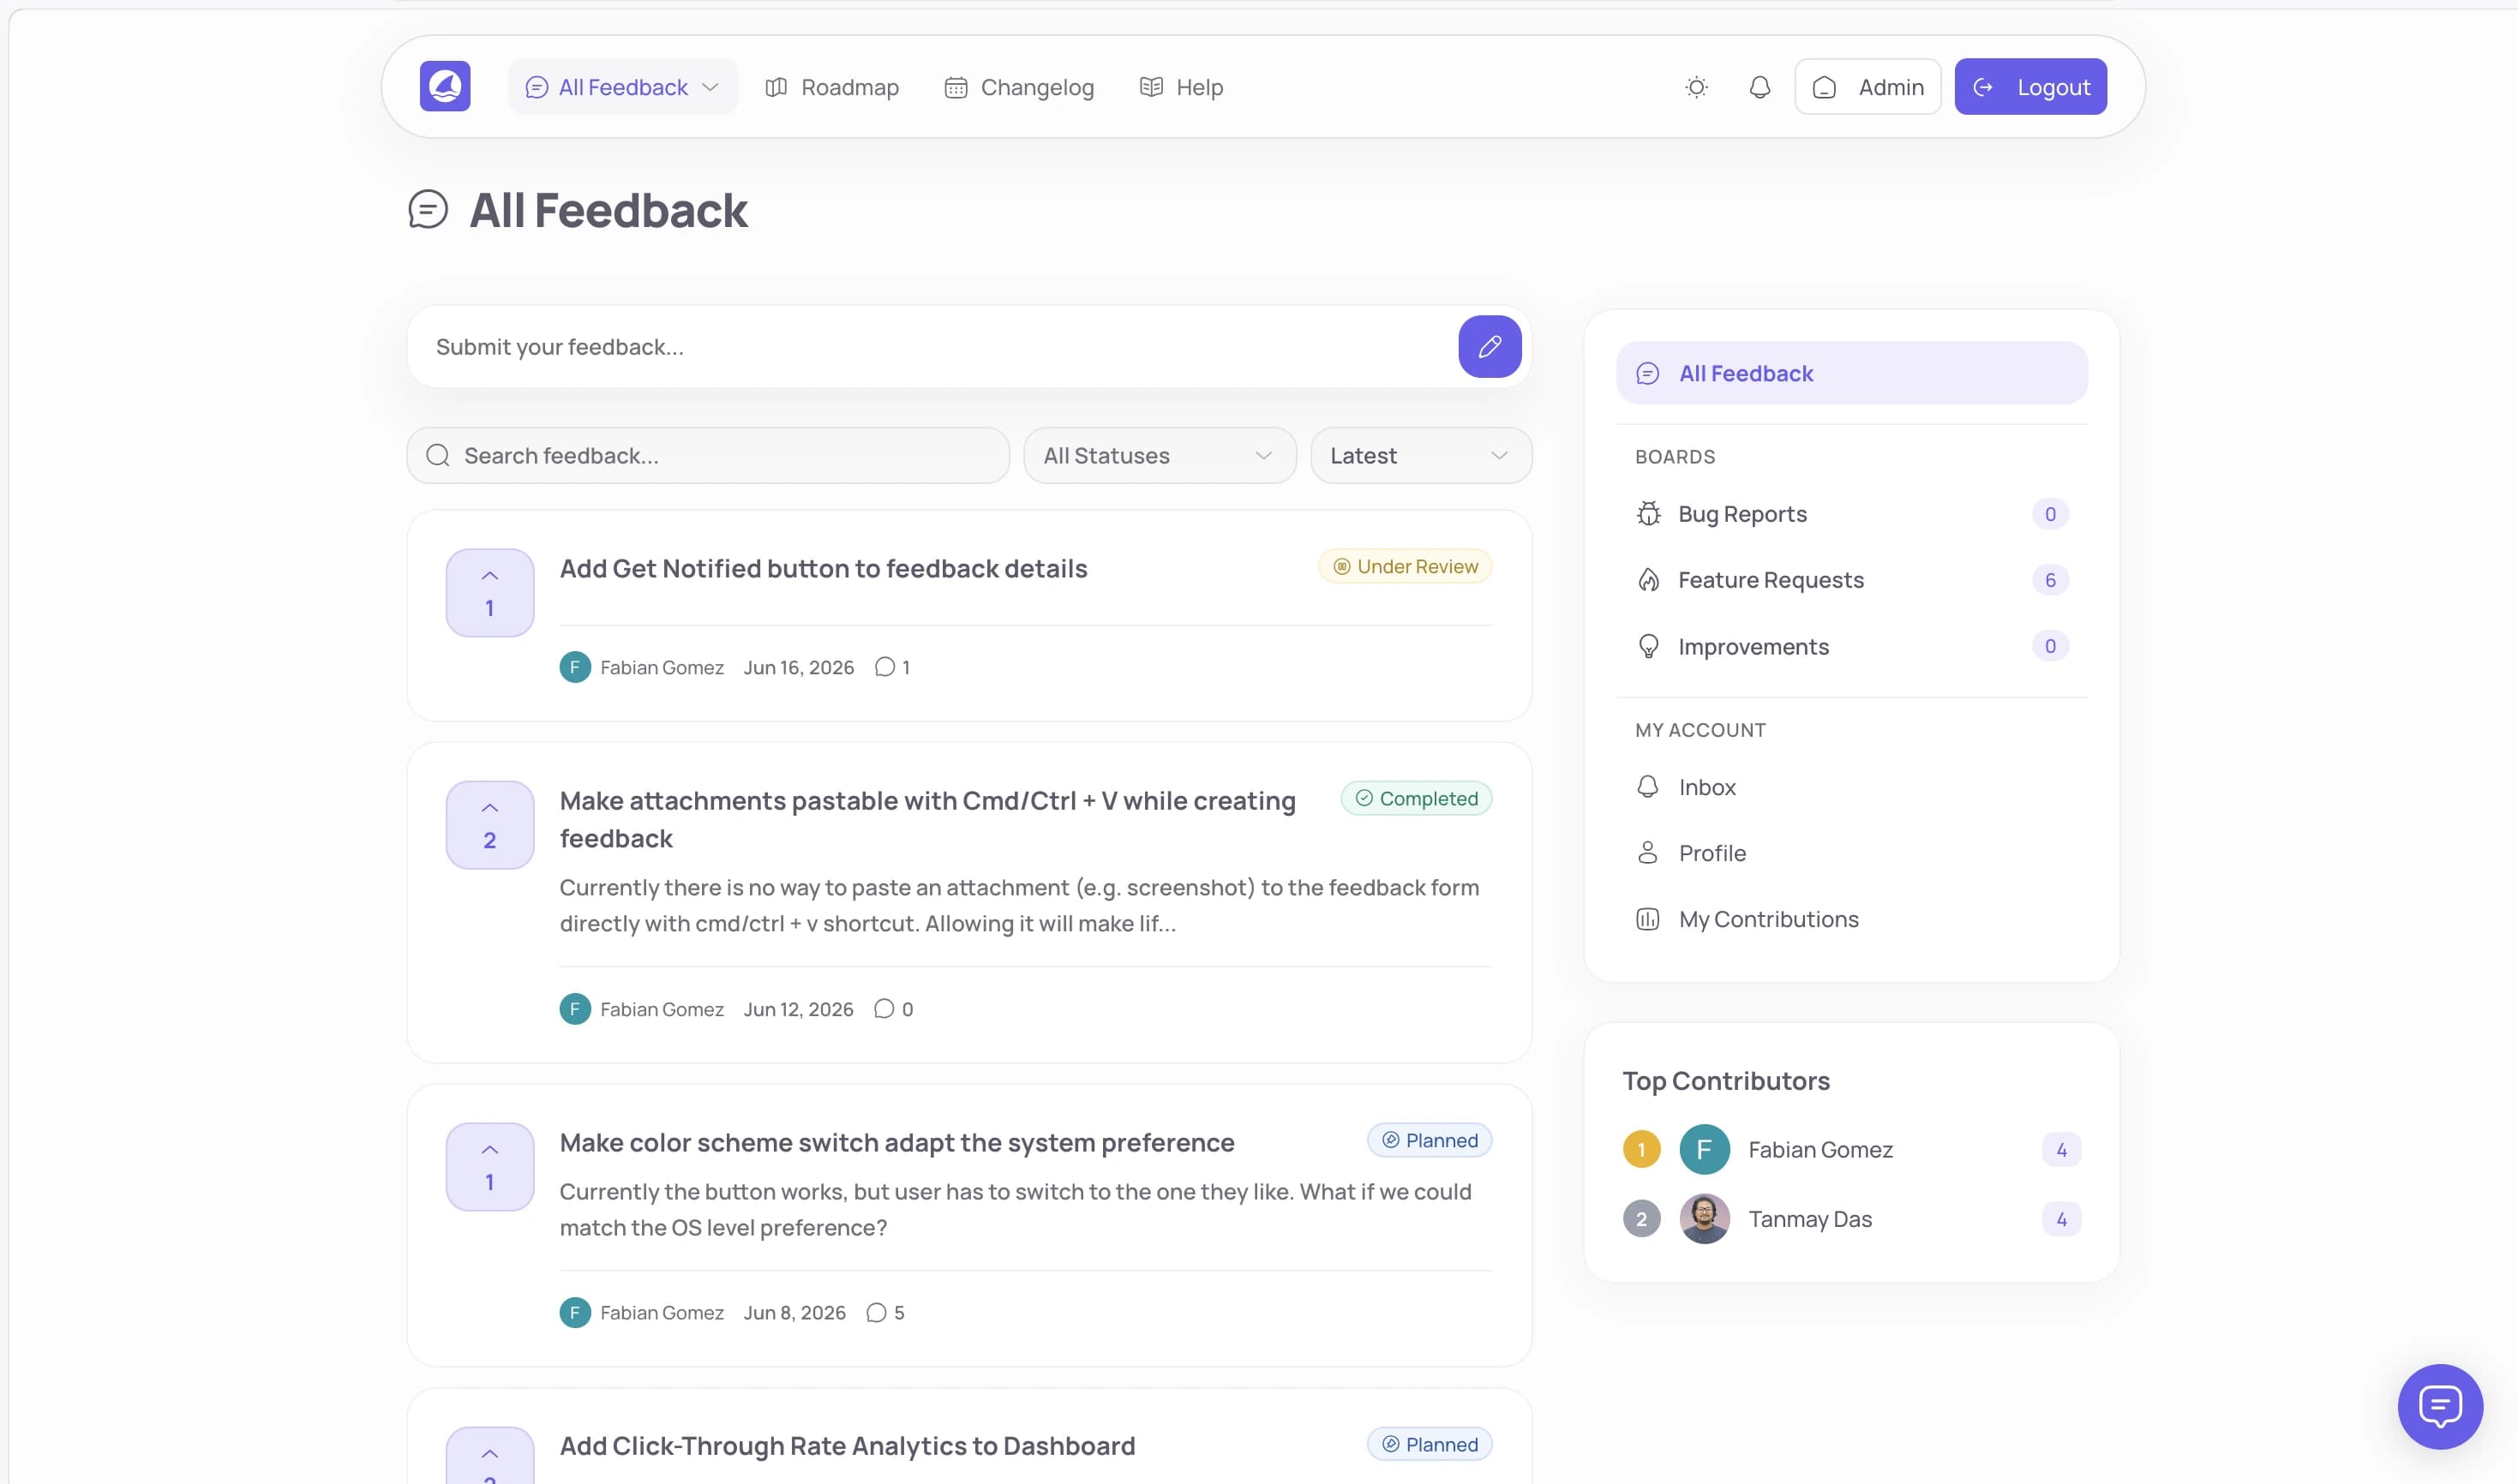This screenshot has height=1484, width=2518.
Task: Open the Feature Requests board
Action: 1851,580
